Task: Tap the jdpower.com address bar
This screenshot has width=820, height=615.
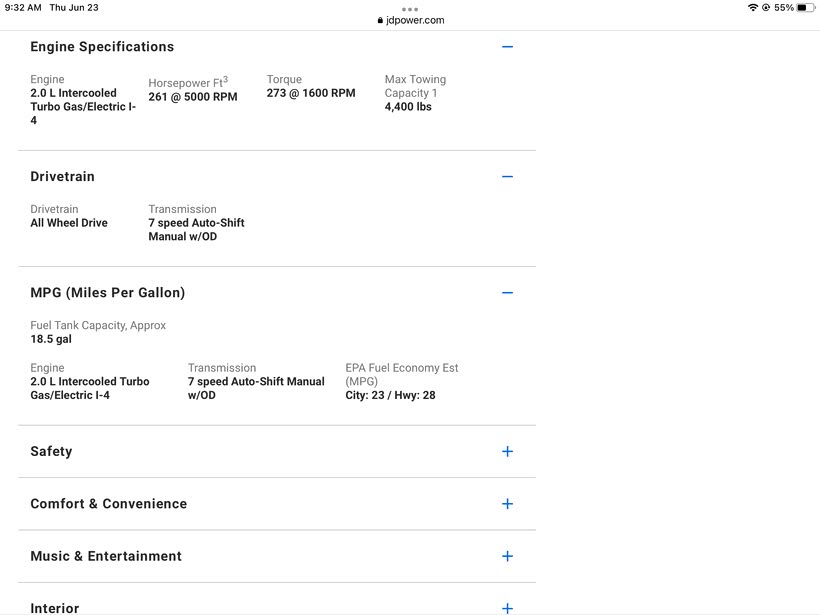Action: click(415, 20)
